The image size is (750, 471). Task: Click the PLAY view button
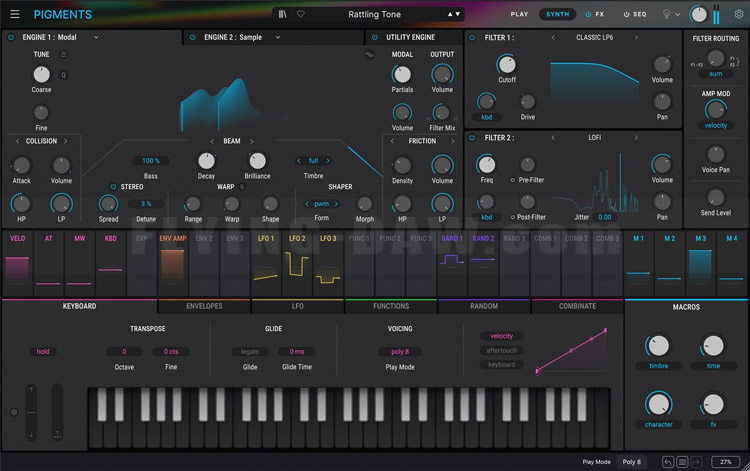point(519,14)
